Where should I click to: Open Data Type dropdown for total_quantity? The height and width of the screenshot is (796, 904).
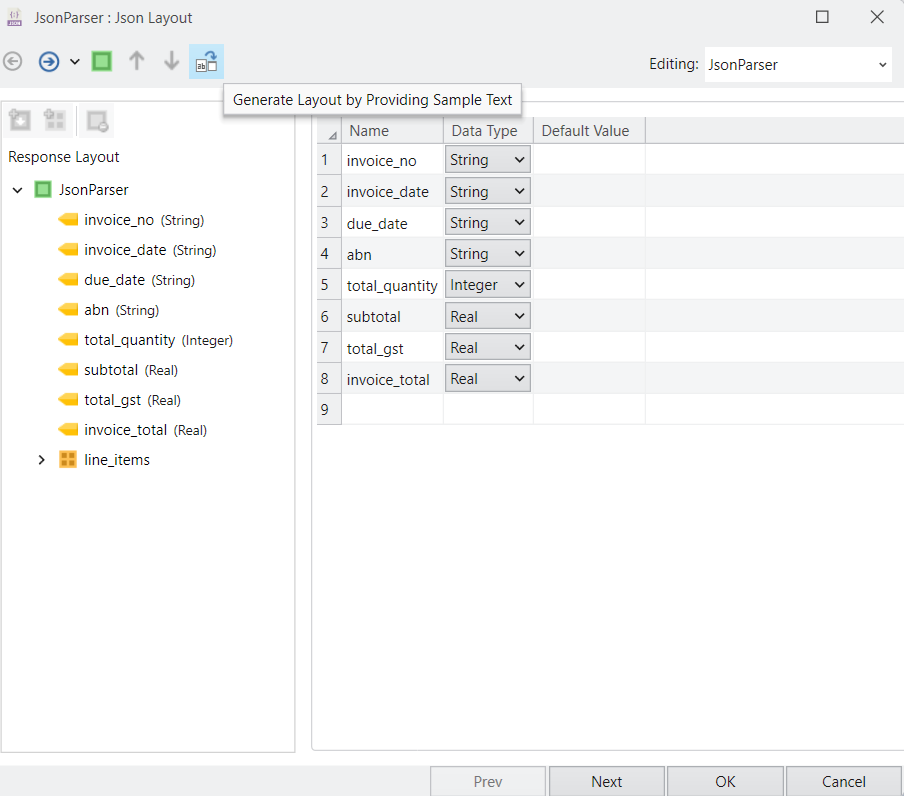pos(487,285)
